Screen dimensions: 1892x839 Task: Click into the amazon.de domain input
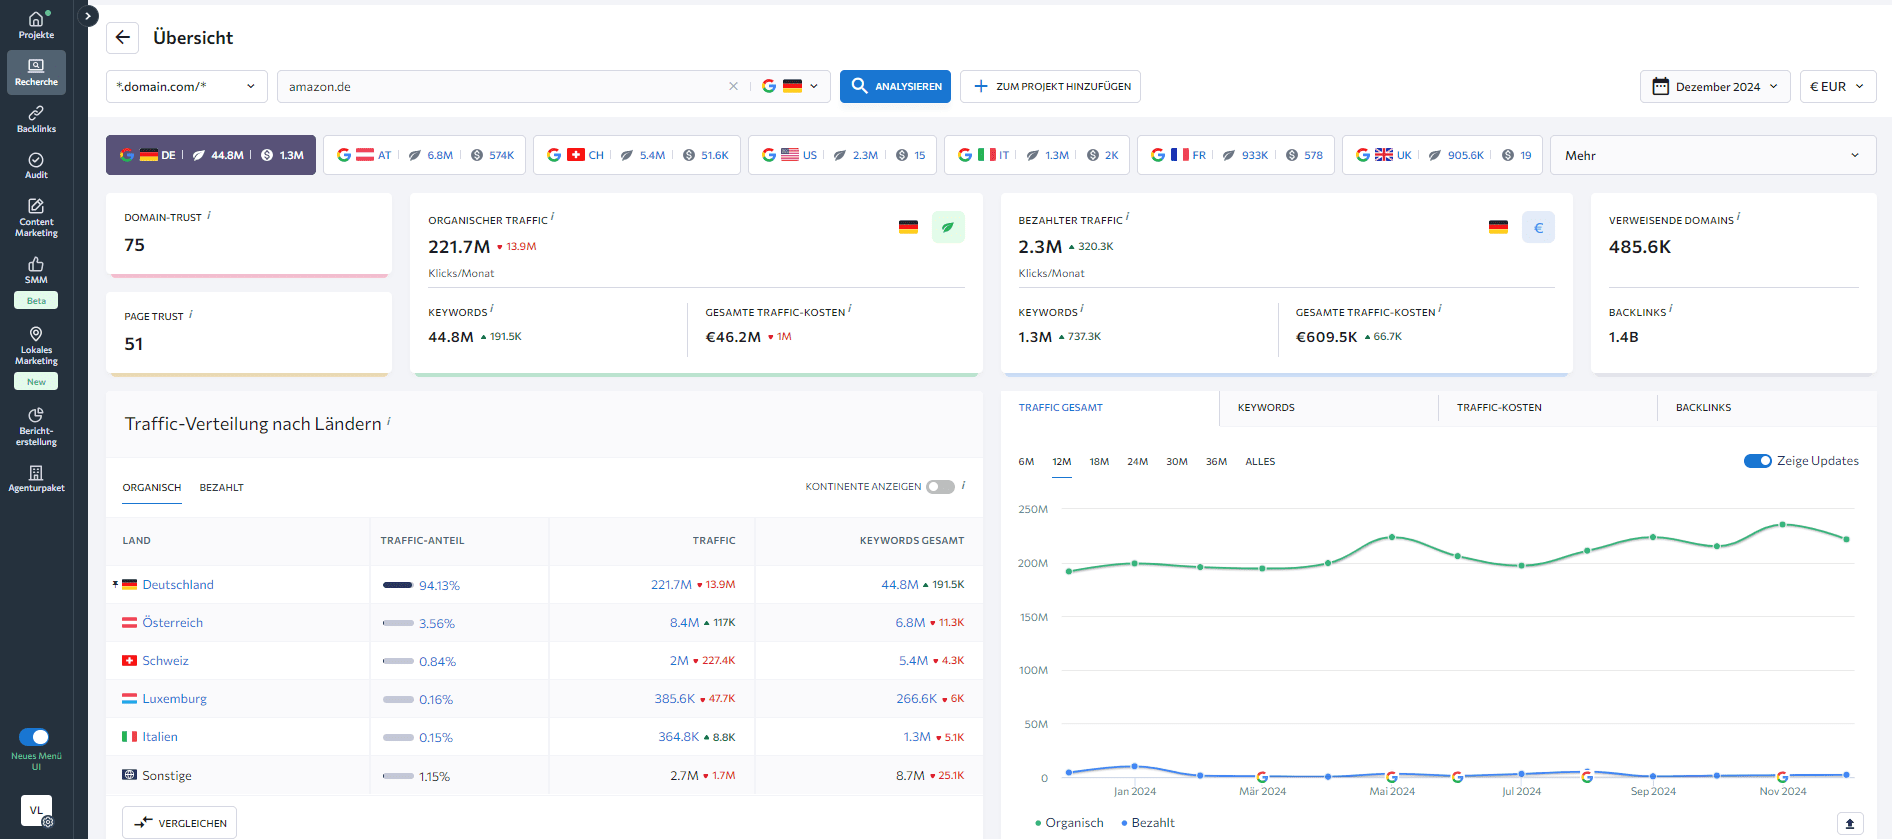(505, 86)
